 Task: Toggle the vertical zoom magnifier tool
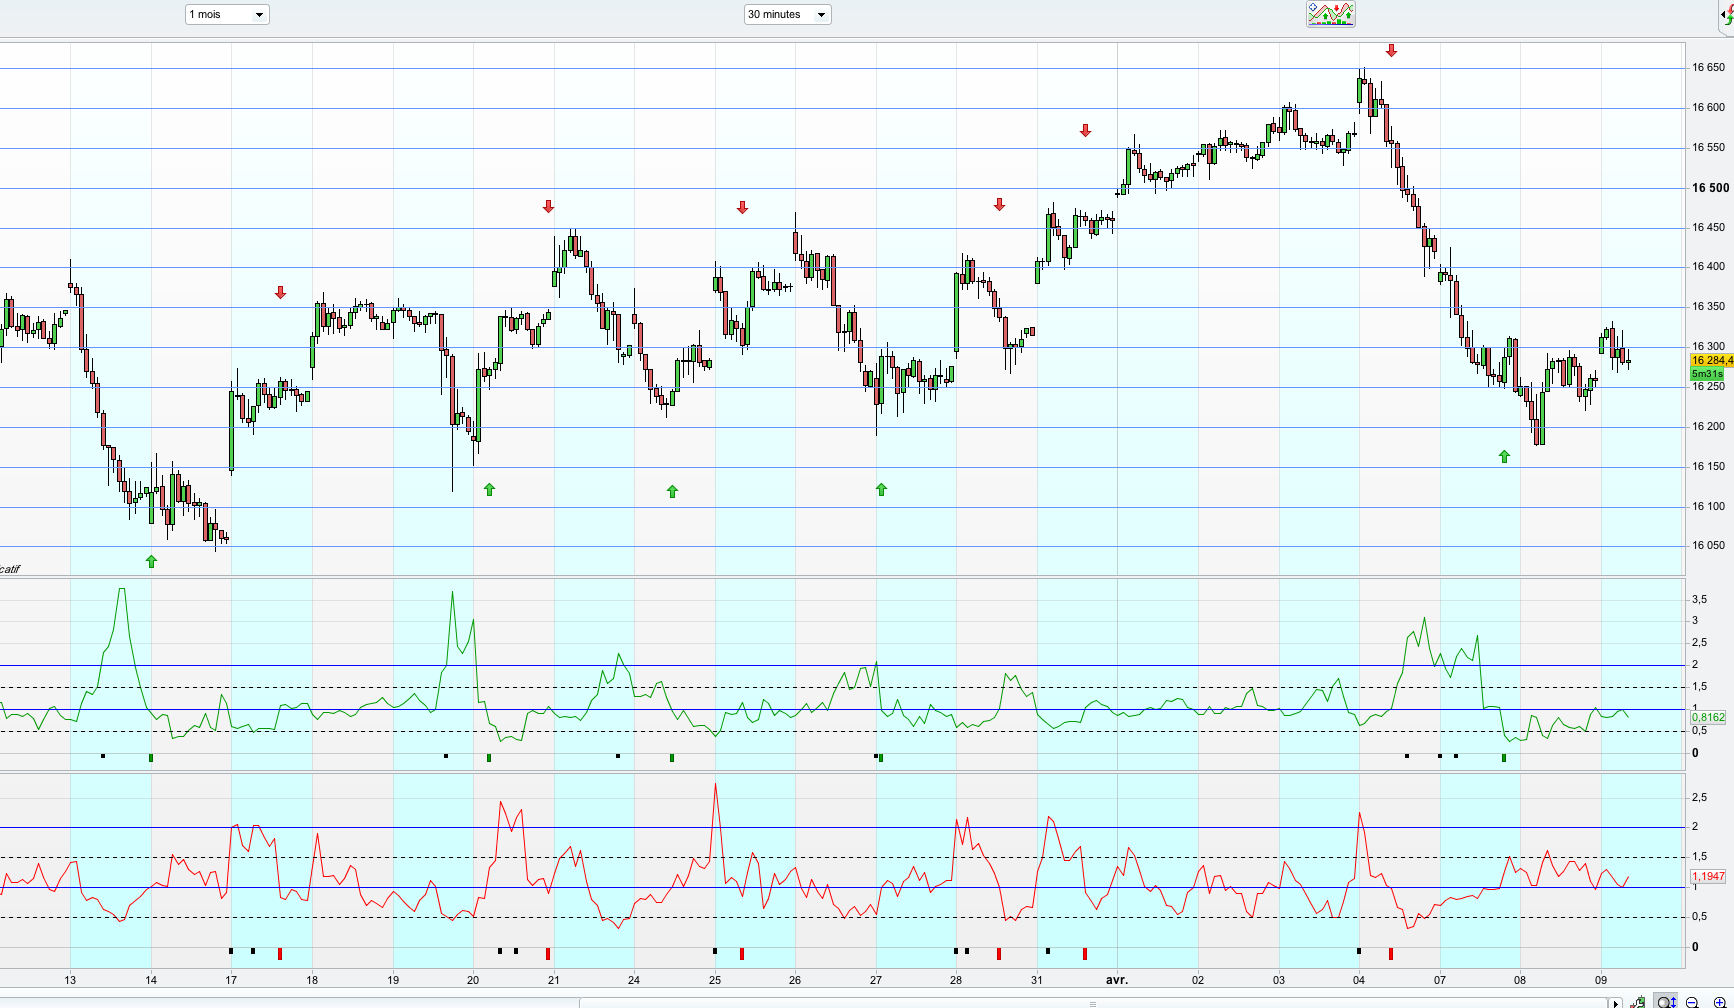[x=1666, y=1001]
